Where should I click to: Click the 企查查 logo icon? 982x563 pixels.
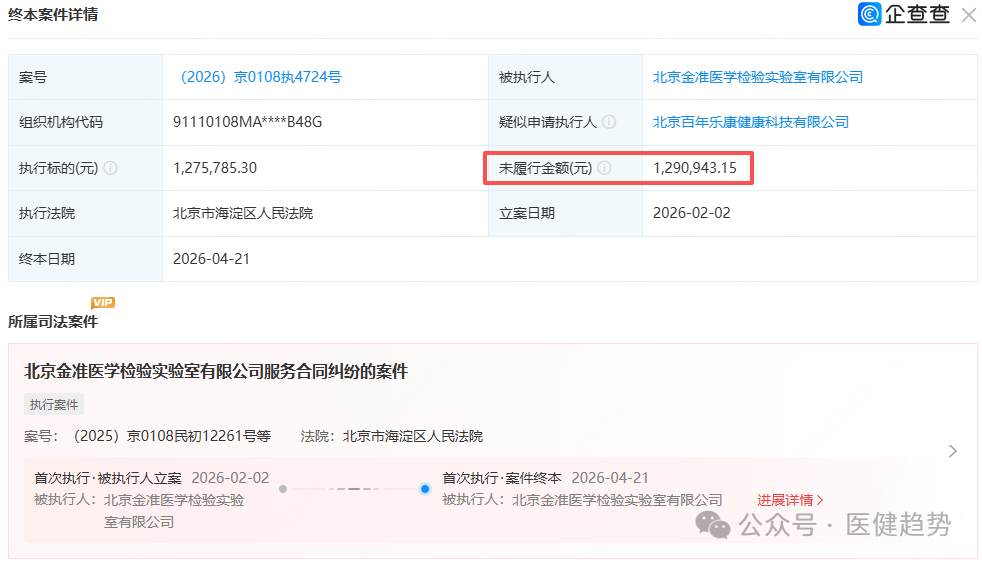869,14
